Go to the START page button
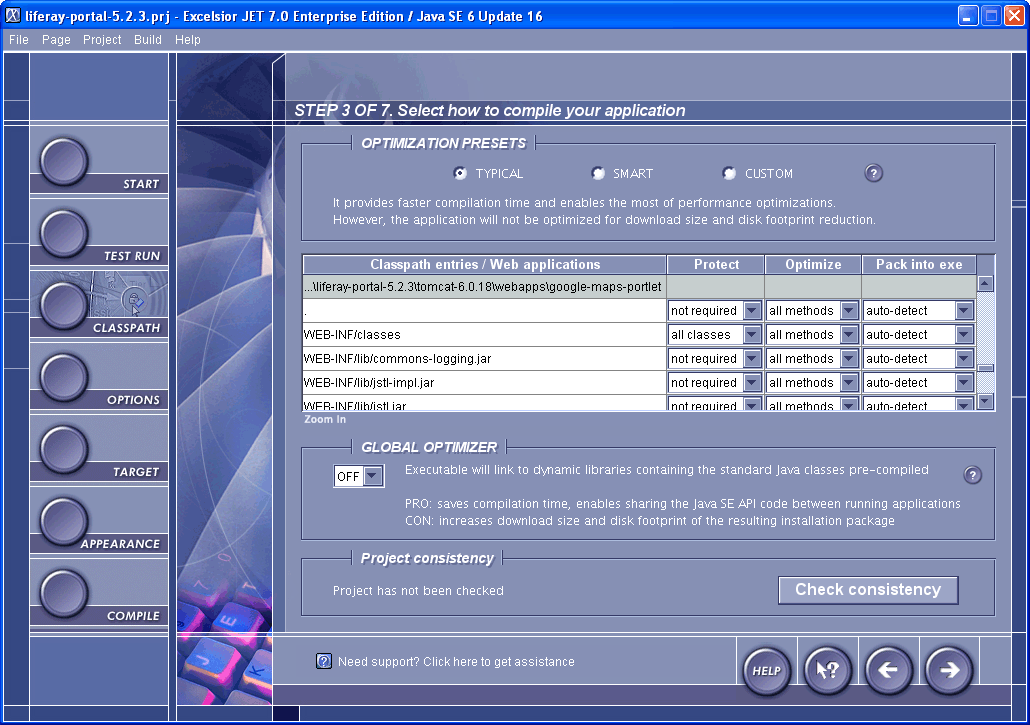The height and width of the screenshot is (725, 1030). (x=64, y=161)
